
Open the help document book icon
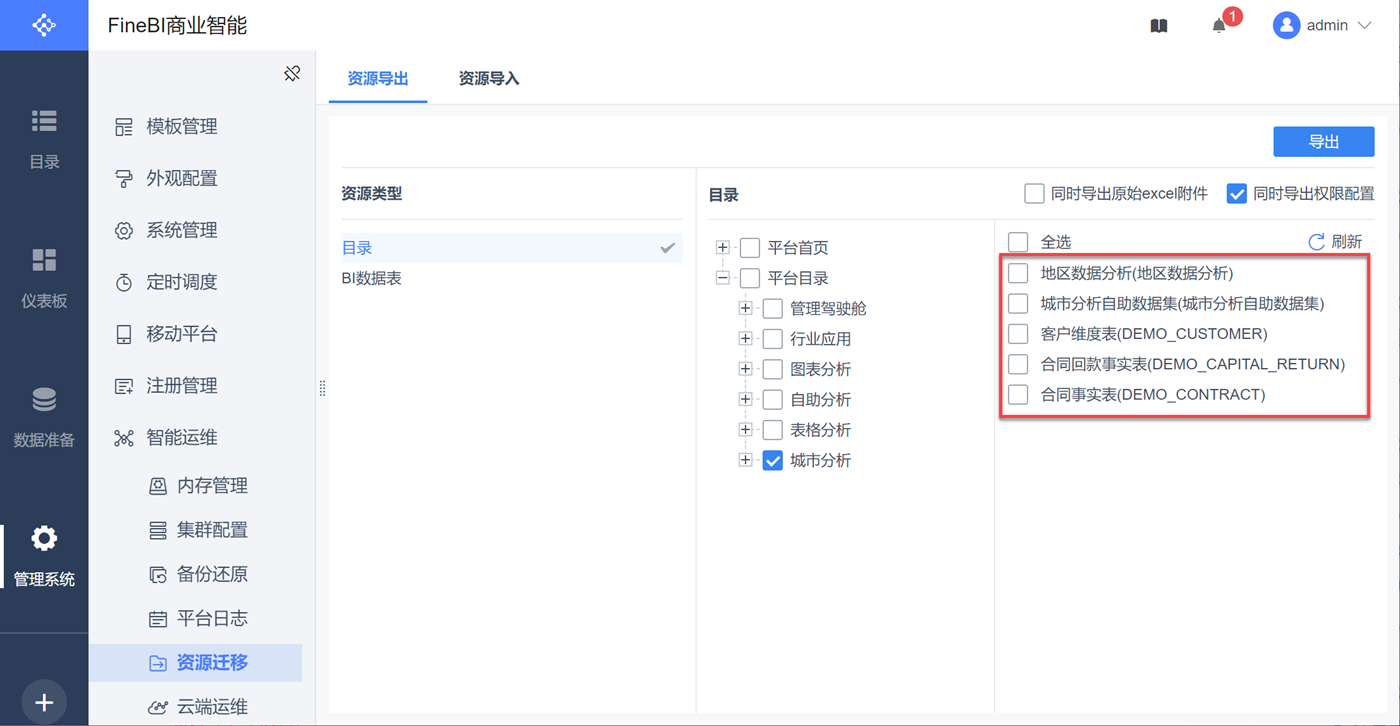click(1159, 26)
